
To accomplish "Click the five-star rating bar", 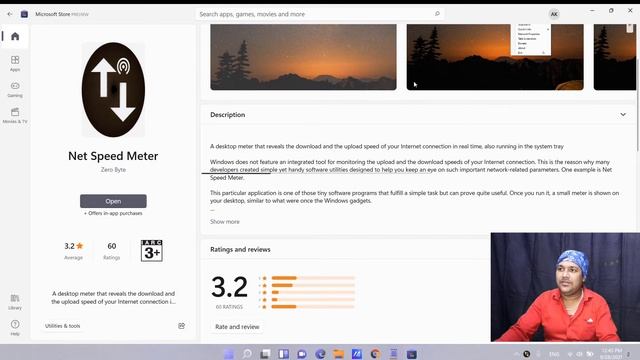I will click(313, 278).
